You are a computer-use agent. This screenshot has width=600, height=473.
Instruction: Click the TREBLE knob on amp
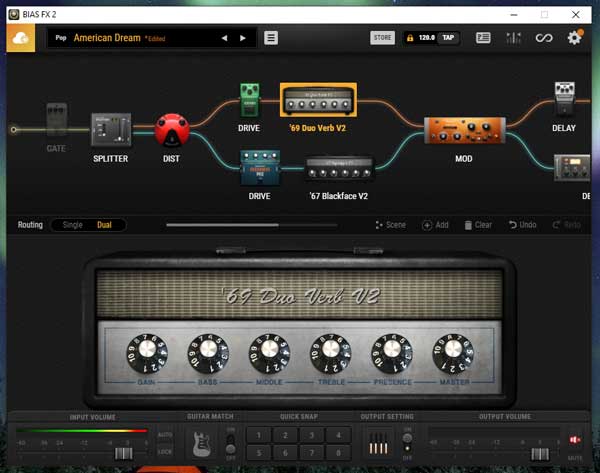(331, 353)
